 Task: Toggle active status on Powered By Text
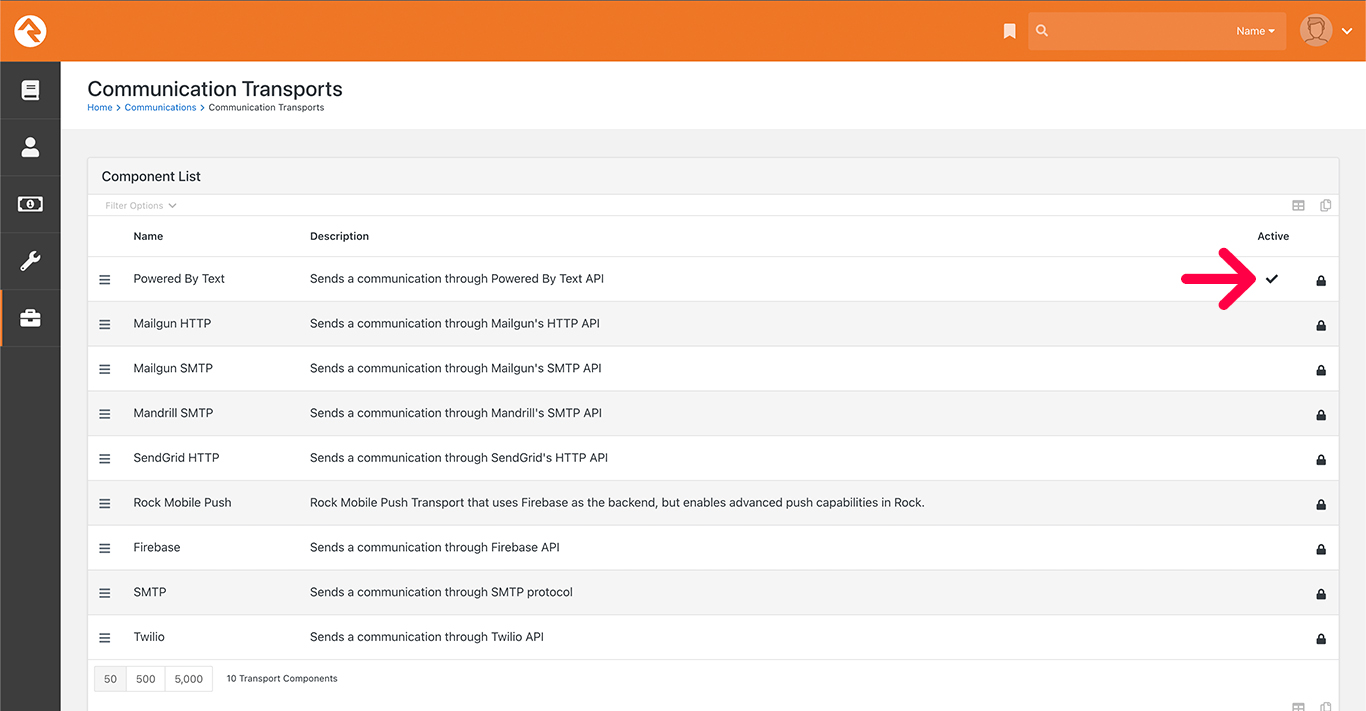click(1272, 279)
